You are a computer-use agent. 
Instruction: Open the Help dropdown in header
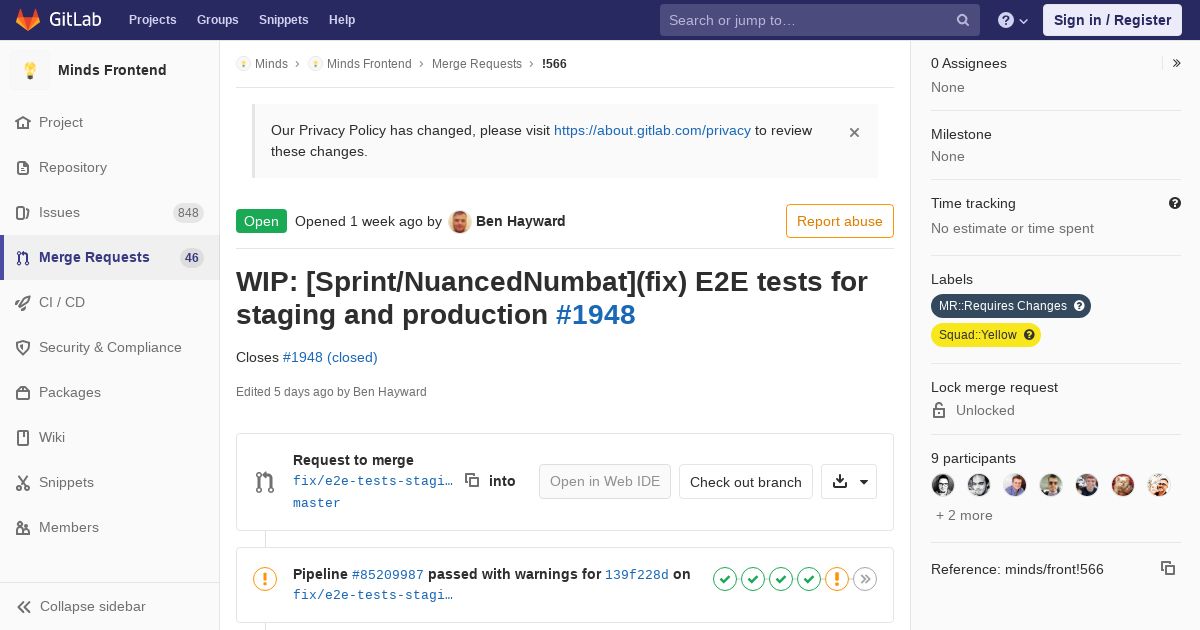pyautogui.click(x=1013, y=20)
